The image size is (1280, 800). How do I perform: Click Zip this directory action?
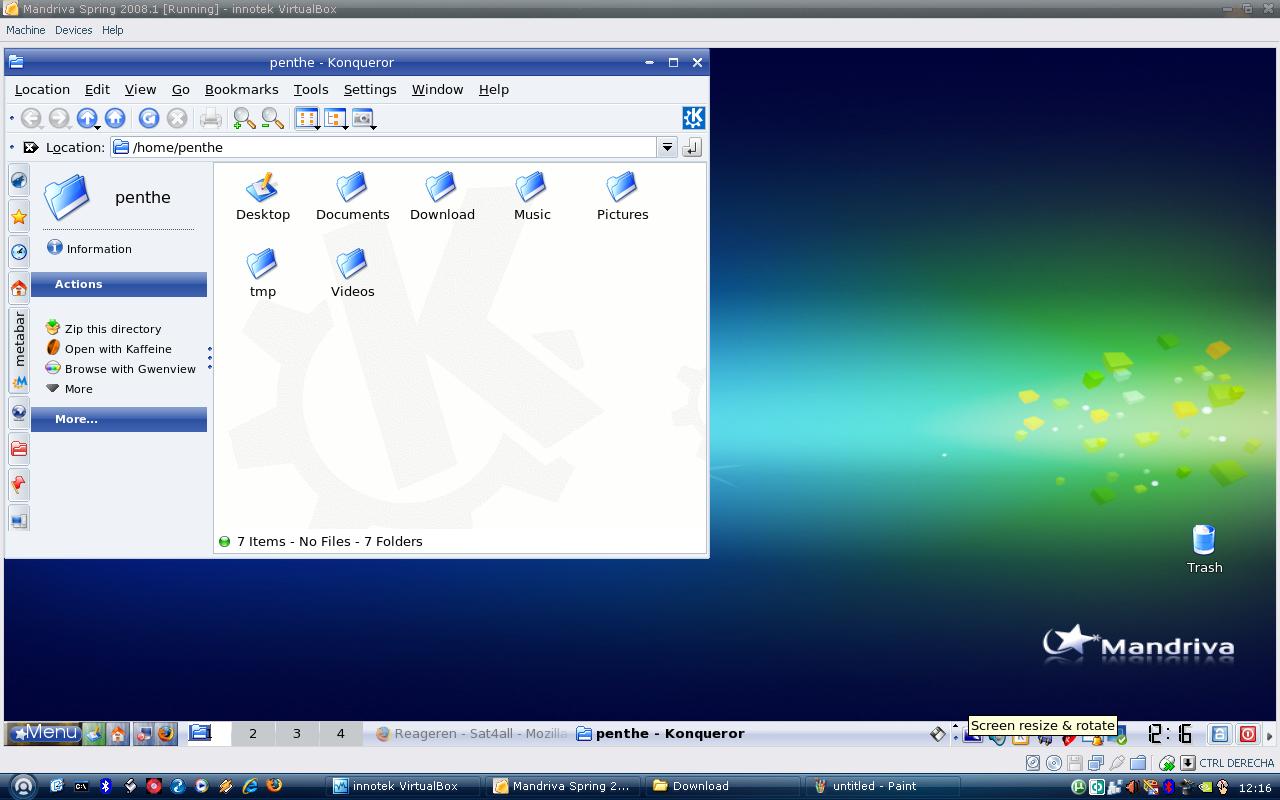(103, 328)
